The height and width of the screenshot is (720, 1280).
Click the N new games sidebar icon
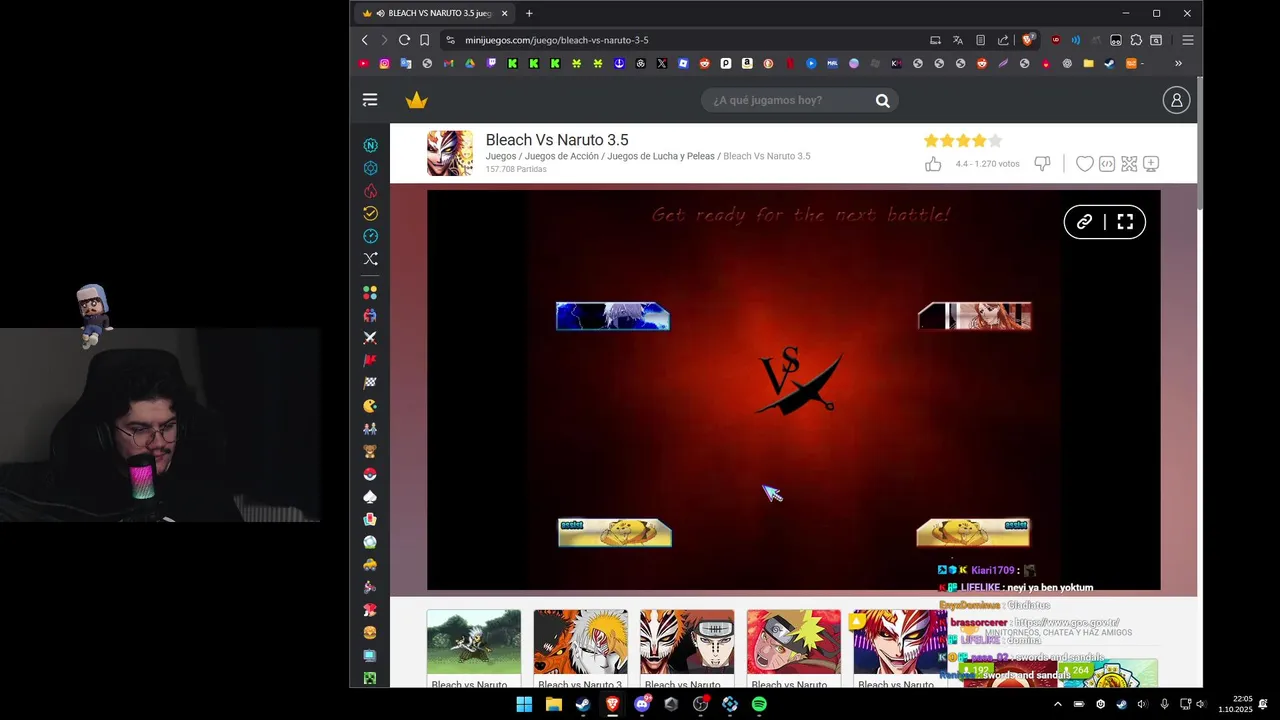370,145
